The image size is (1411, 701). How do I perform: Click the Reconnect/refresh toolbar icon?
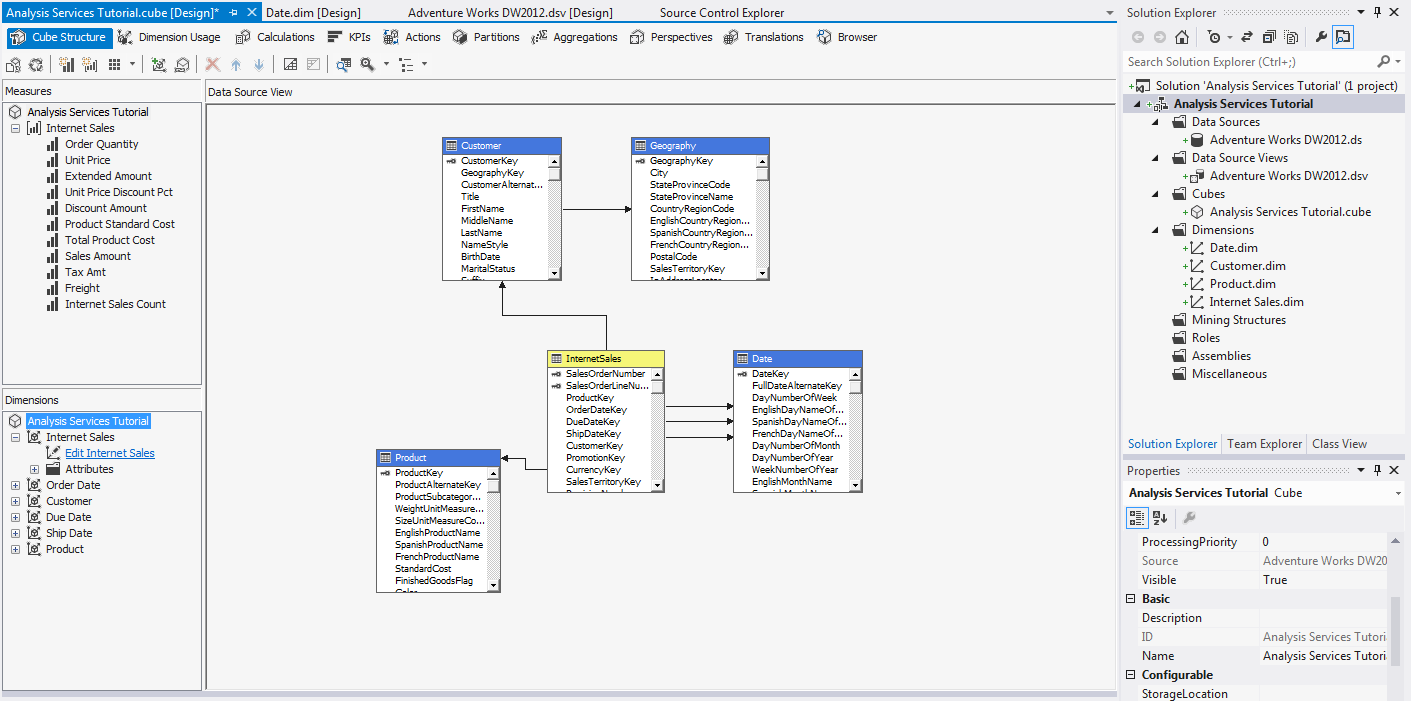coord(36,64)
